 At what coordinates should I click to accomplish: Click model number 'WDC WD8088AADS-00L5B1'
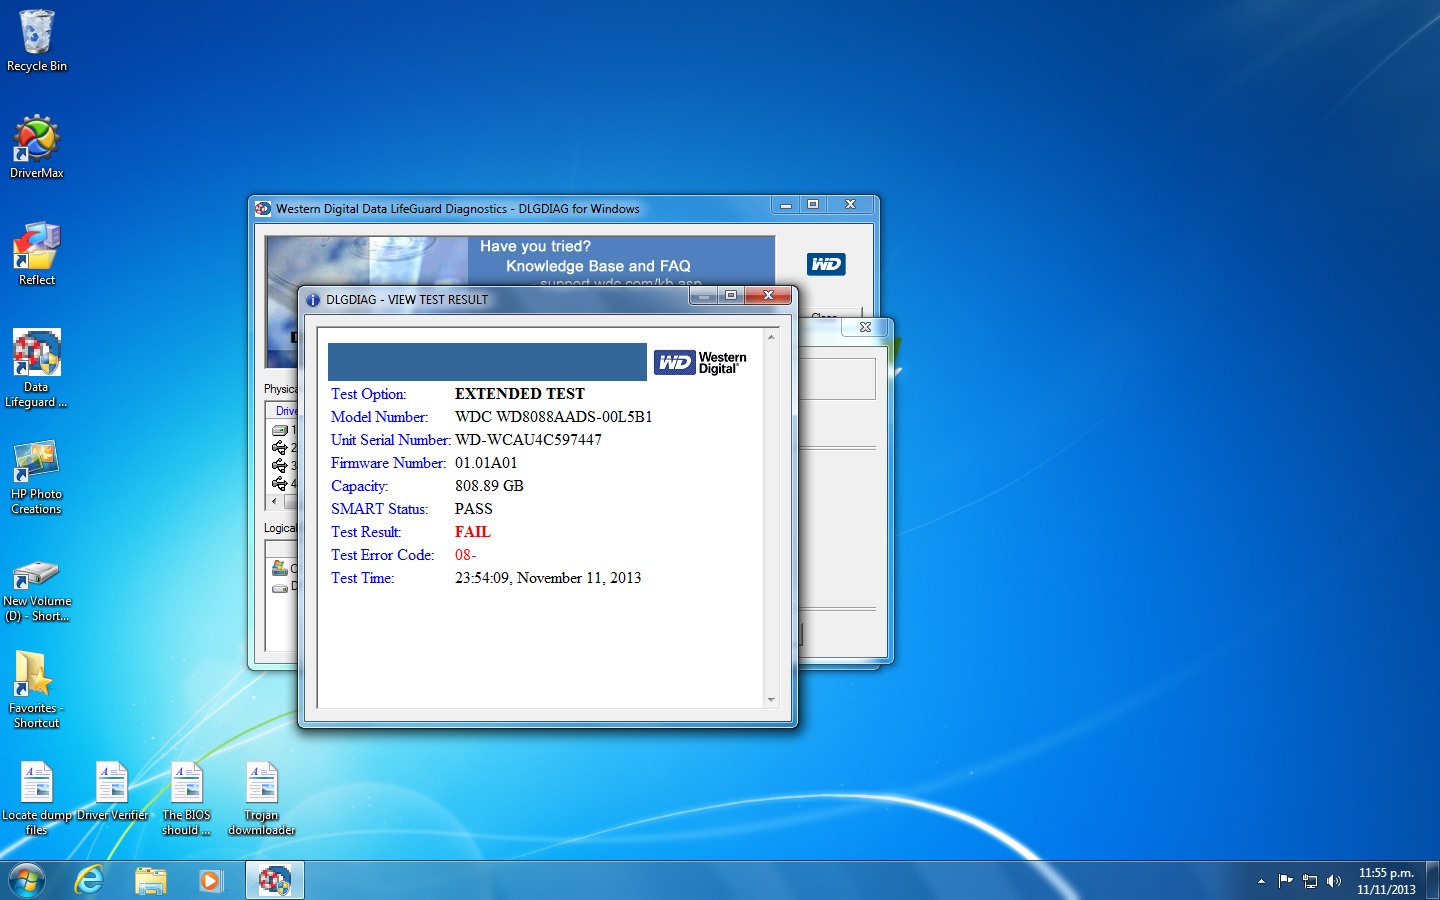[553, 417]
